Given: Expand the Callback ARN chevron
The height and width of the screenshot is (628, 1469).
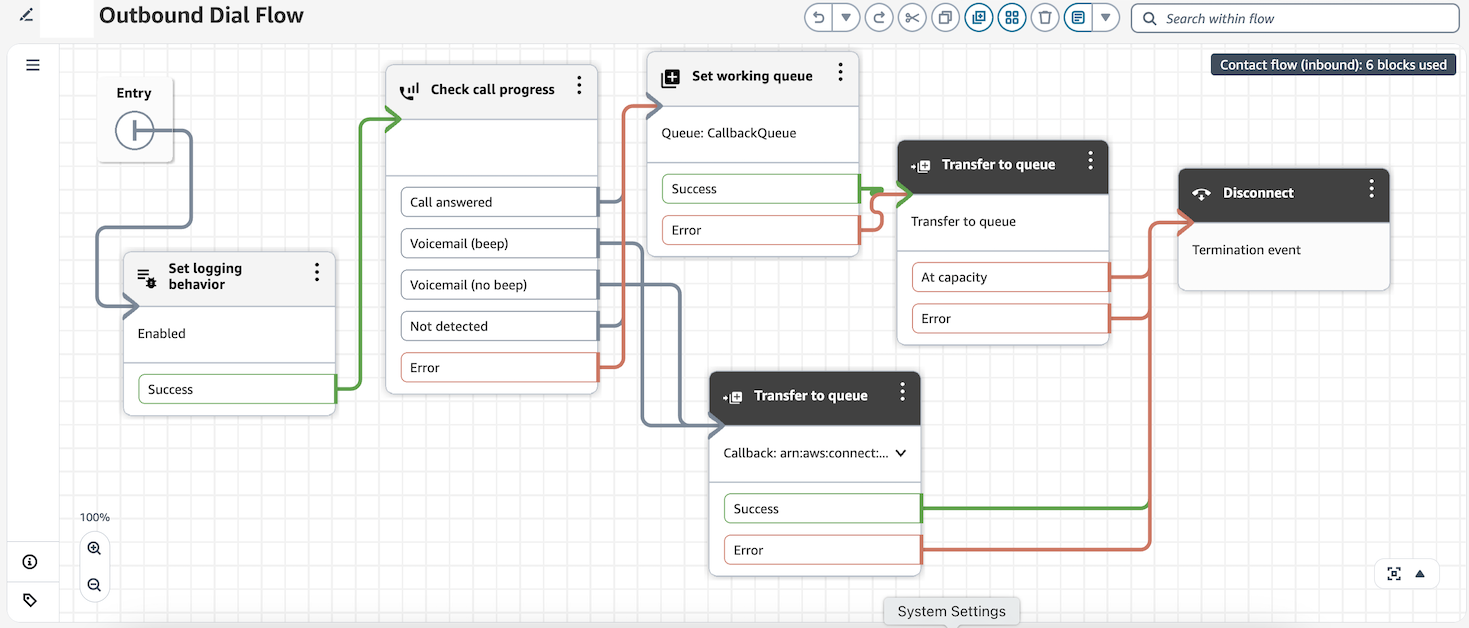Looking at the screenshot, I should [900, 453].
